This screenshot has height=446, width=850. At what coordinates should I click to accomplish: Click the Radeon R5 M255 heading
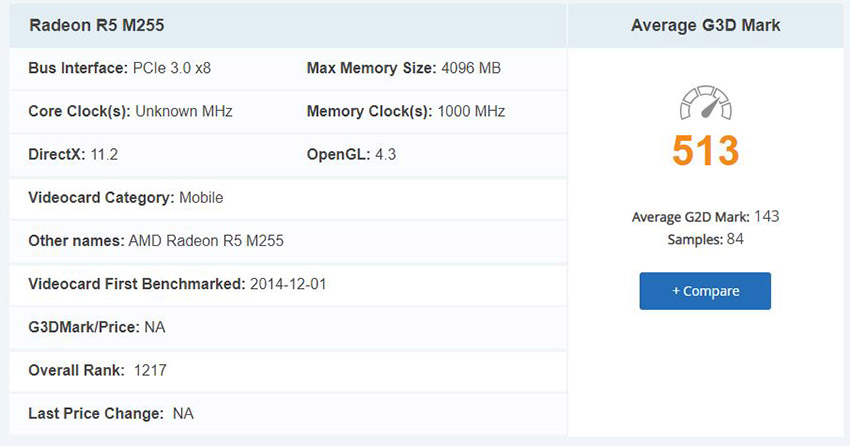coord(96,25)
